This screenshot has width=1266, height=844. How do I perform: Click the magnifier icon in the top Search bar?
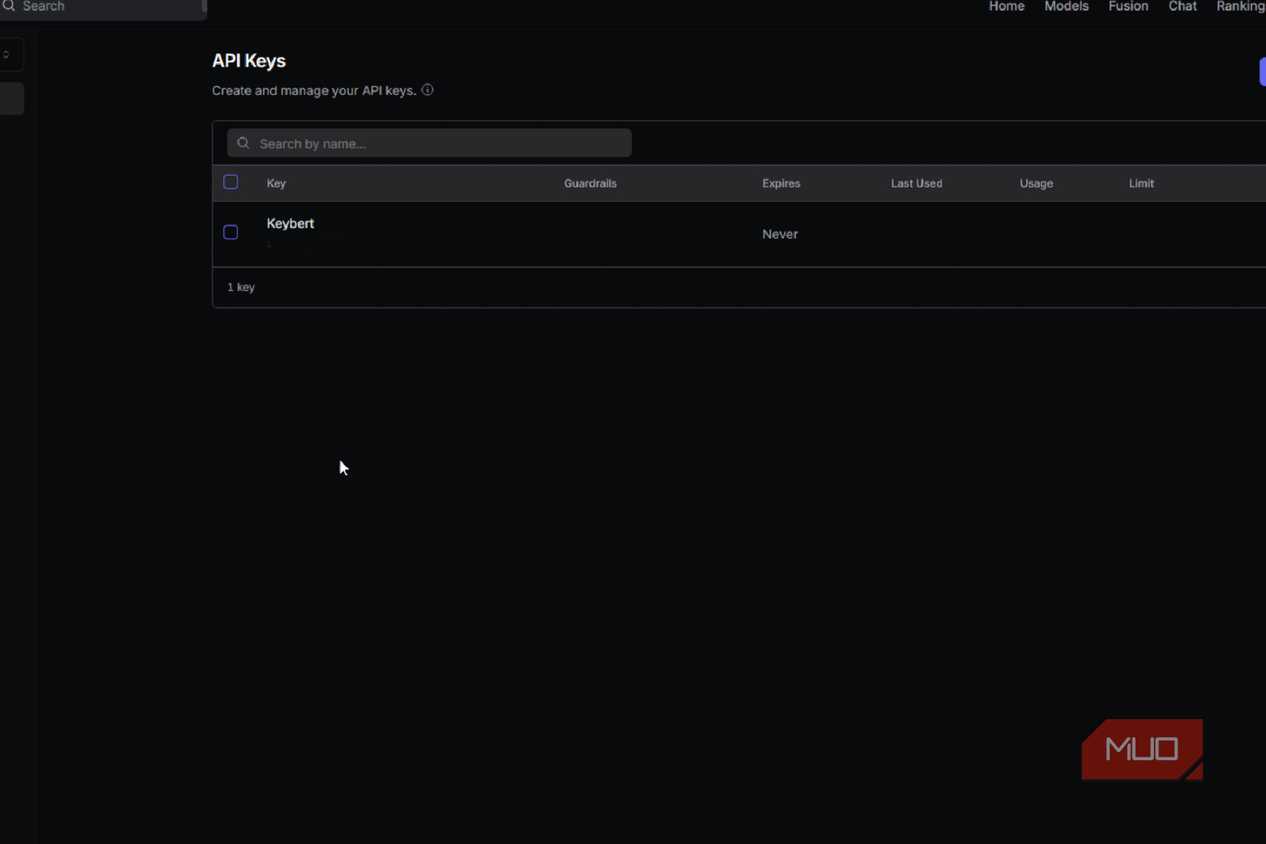point(9,6)
